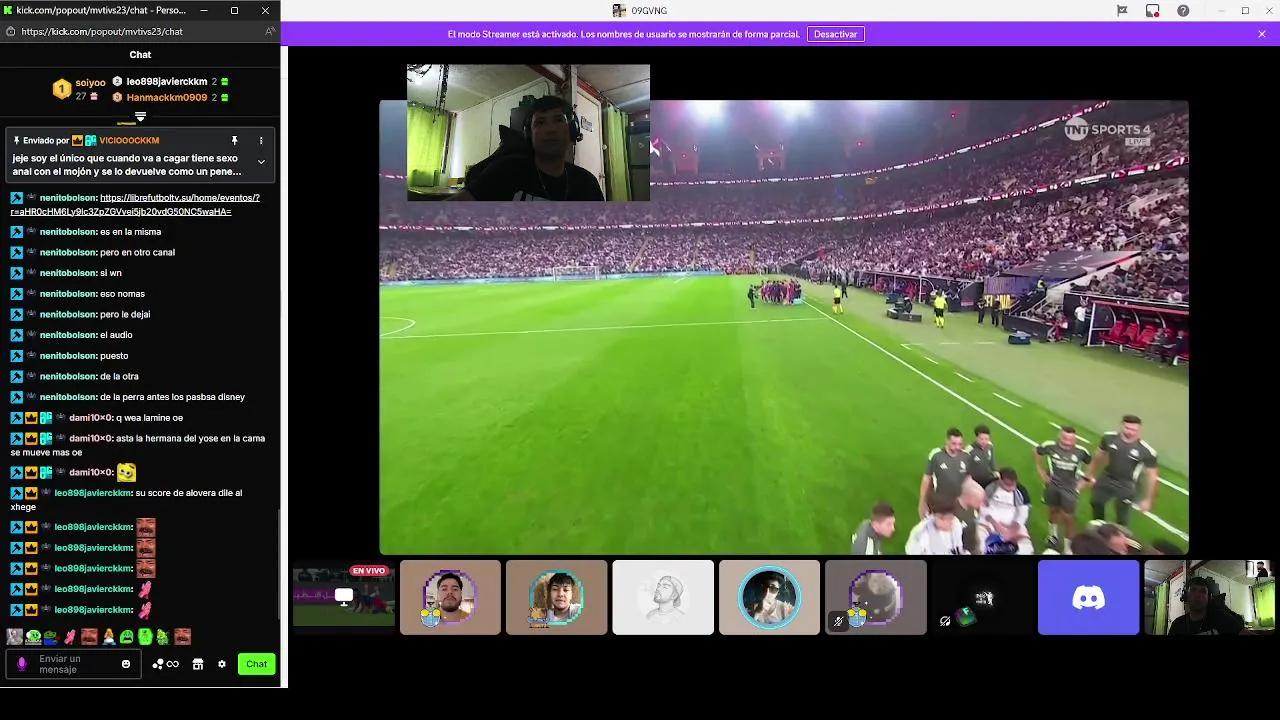Viewport: 1280px width, 720px height.
Task: Open Discord inbox flag icon
Action: 1122,11
